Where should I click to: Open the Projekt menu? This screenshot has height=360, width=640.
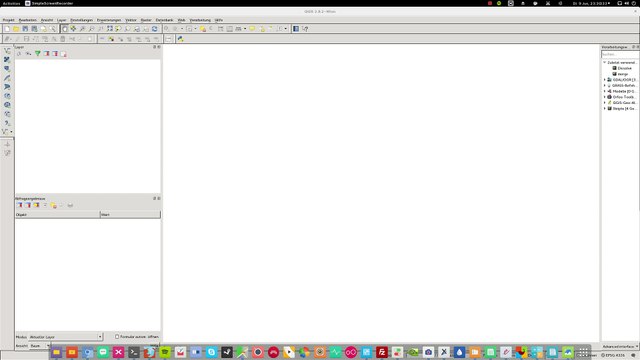pyautogui.click(x=8, y=20)
